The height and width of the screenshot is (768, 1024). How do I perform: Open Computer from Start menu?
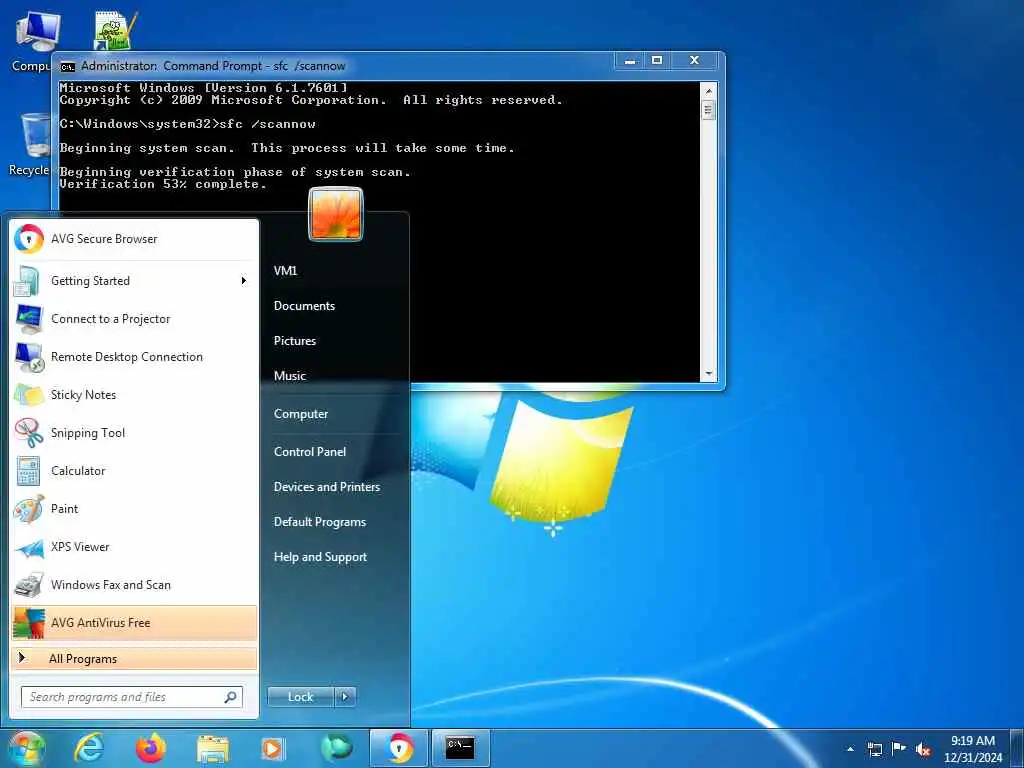(301, 414)
